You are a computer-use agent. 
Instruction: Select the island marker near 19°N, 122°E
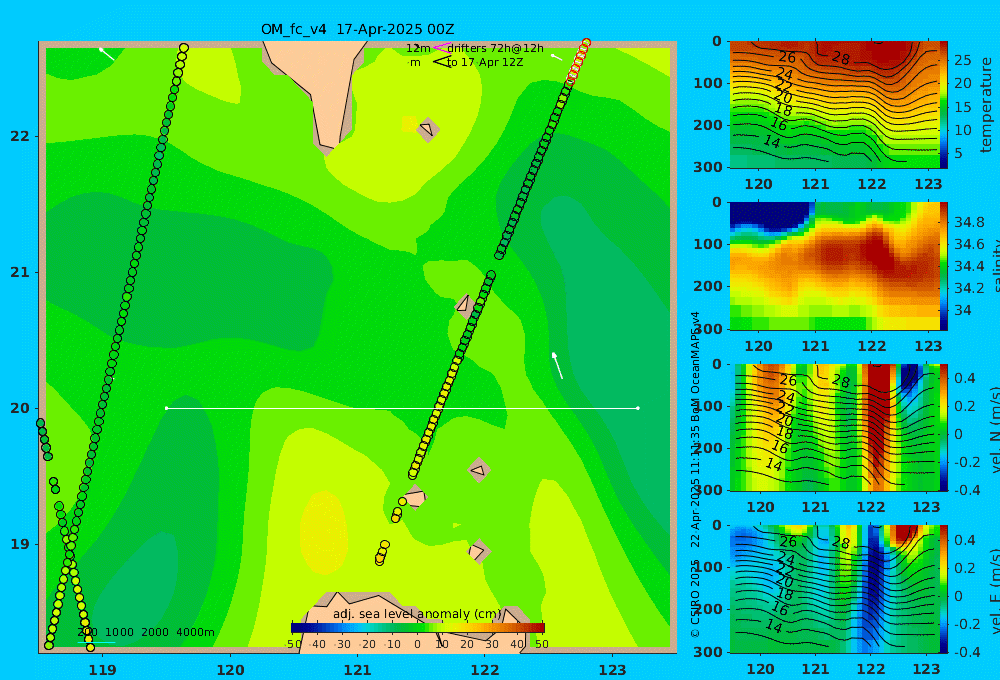tap(478, 551)
